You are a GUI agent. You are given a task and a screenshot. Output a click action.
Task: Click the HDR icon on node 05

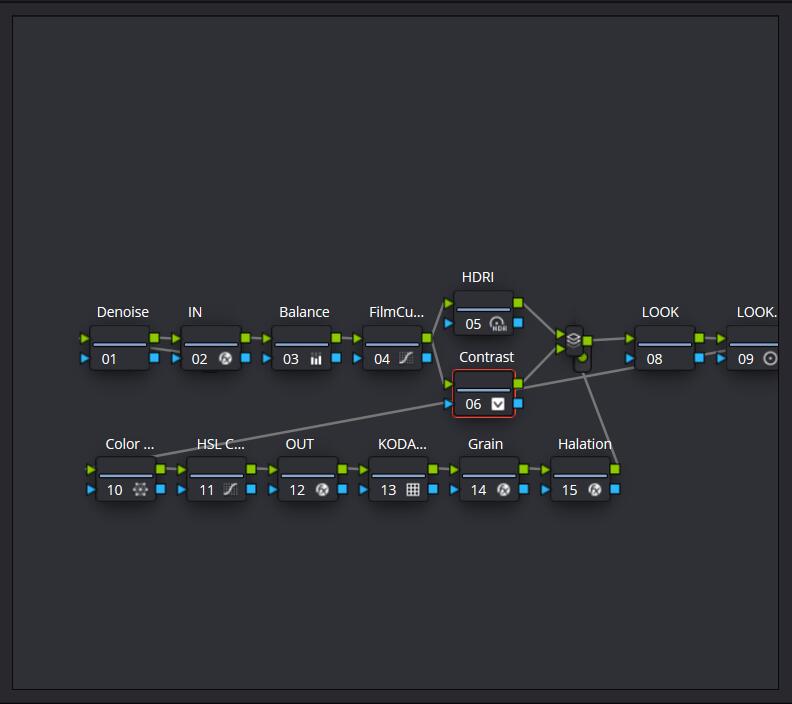click(498, 324)
